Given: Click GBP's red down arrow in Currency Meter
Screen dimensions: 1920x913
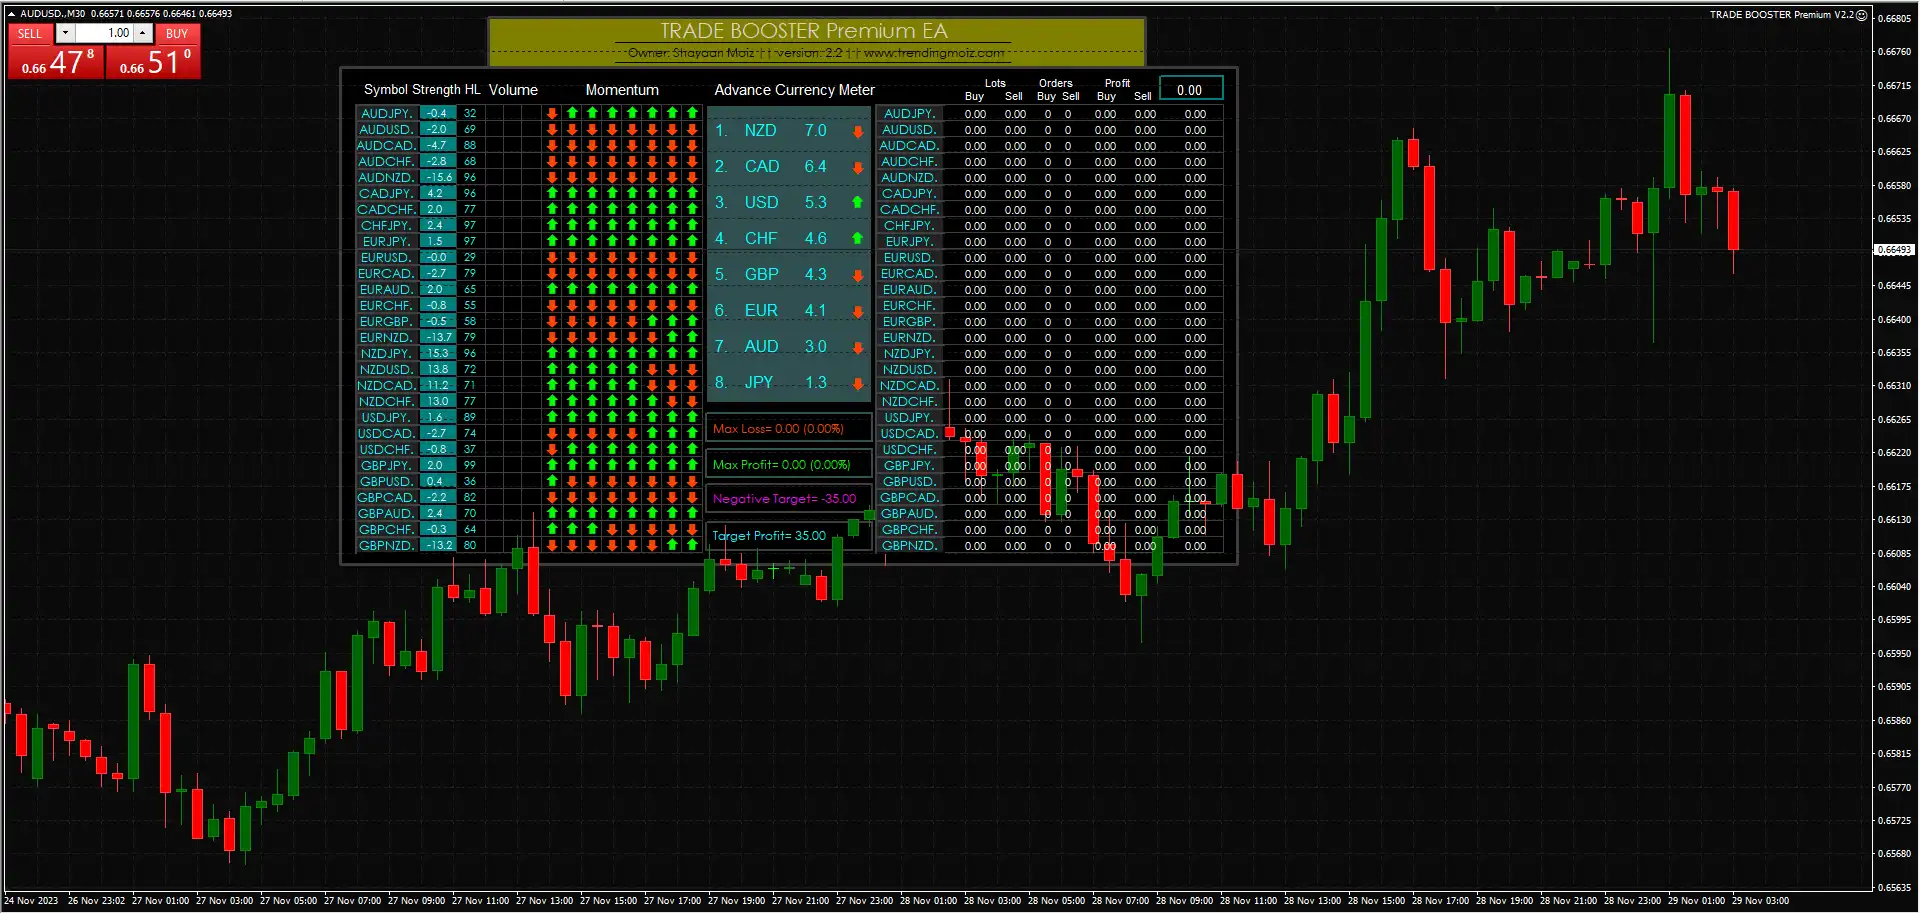Looking at the screenshot, I should (x=857, y=275).
